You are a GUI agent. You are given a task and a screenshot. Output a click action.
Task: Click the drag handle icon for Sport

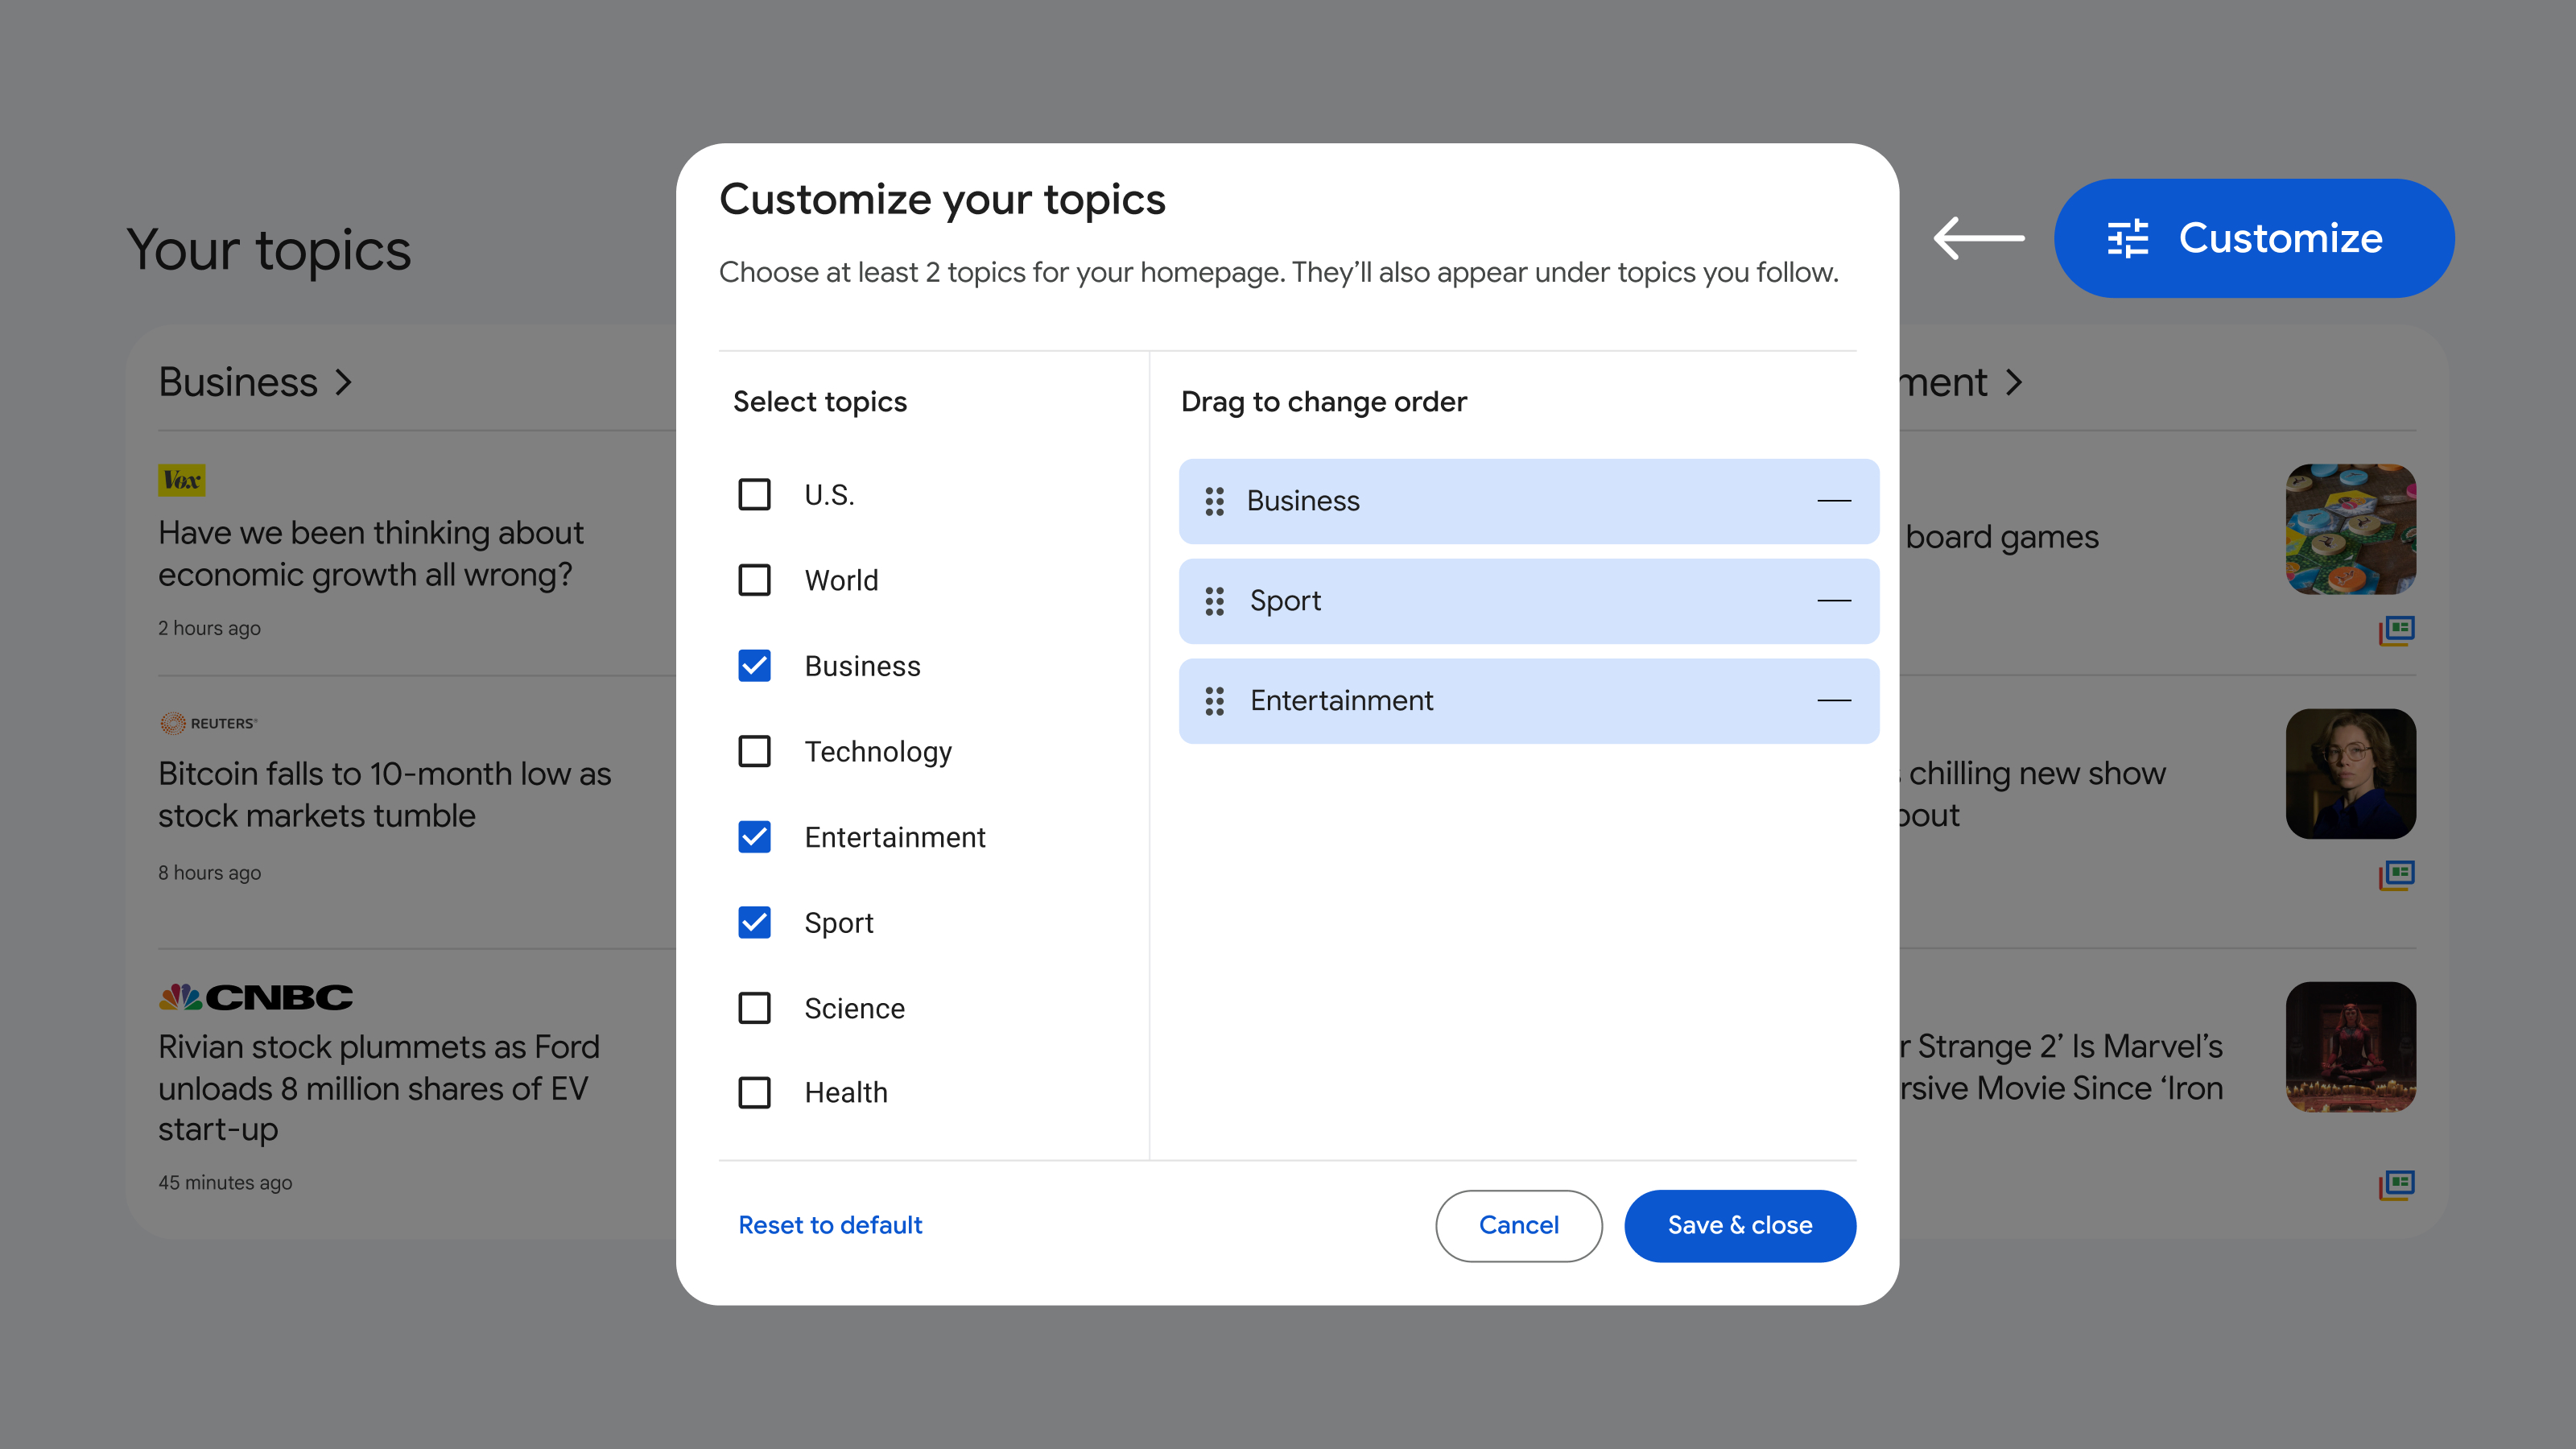point(1216,601)
